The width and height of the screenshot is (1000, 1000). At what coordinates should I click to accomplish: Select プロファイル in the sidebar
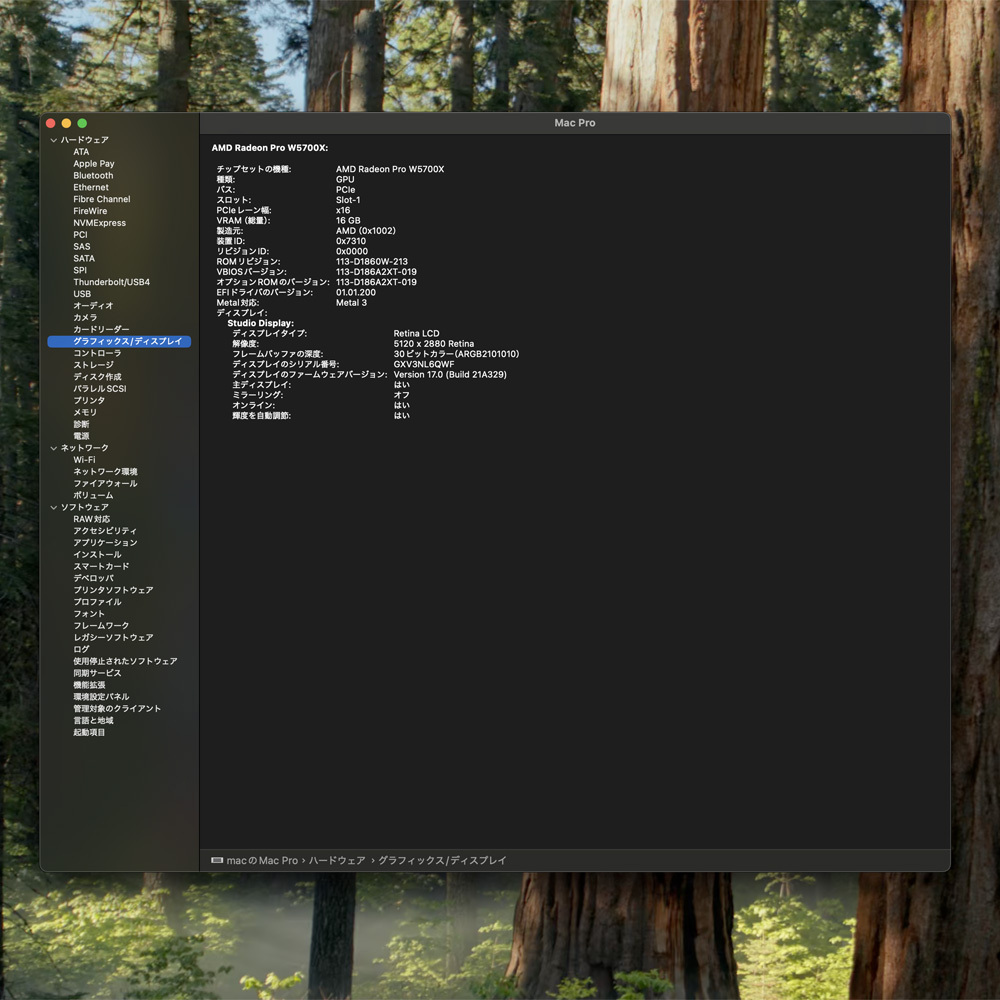[x=97, y=602]
